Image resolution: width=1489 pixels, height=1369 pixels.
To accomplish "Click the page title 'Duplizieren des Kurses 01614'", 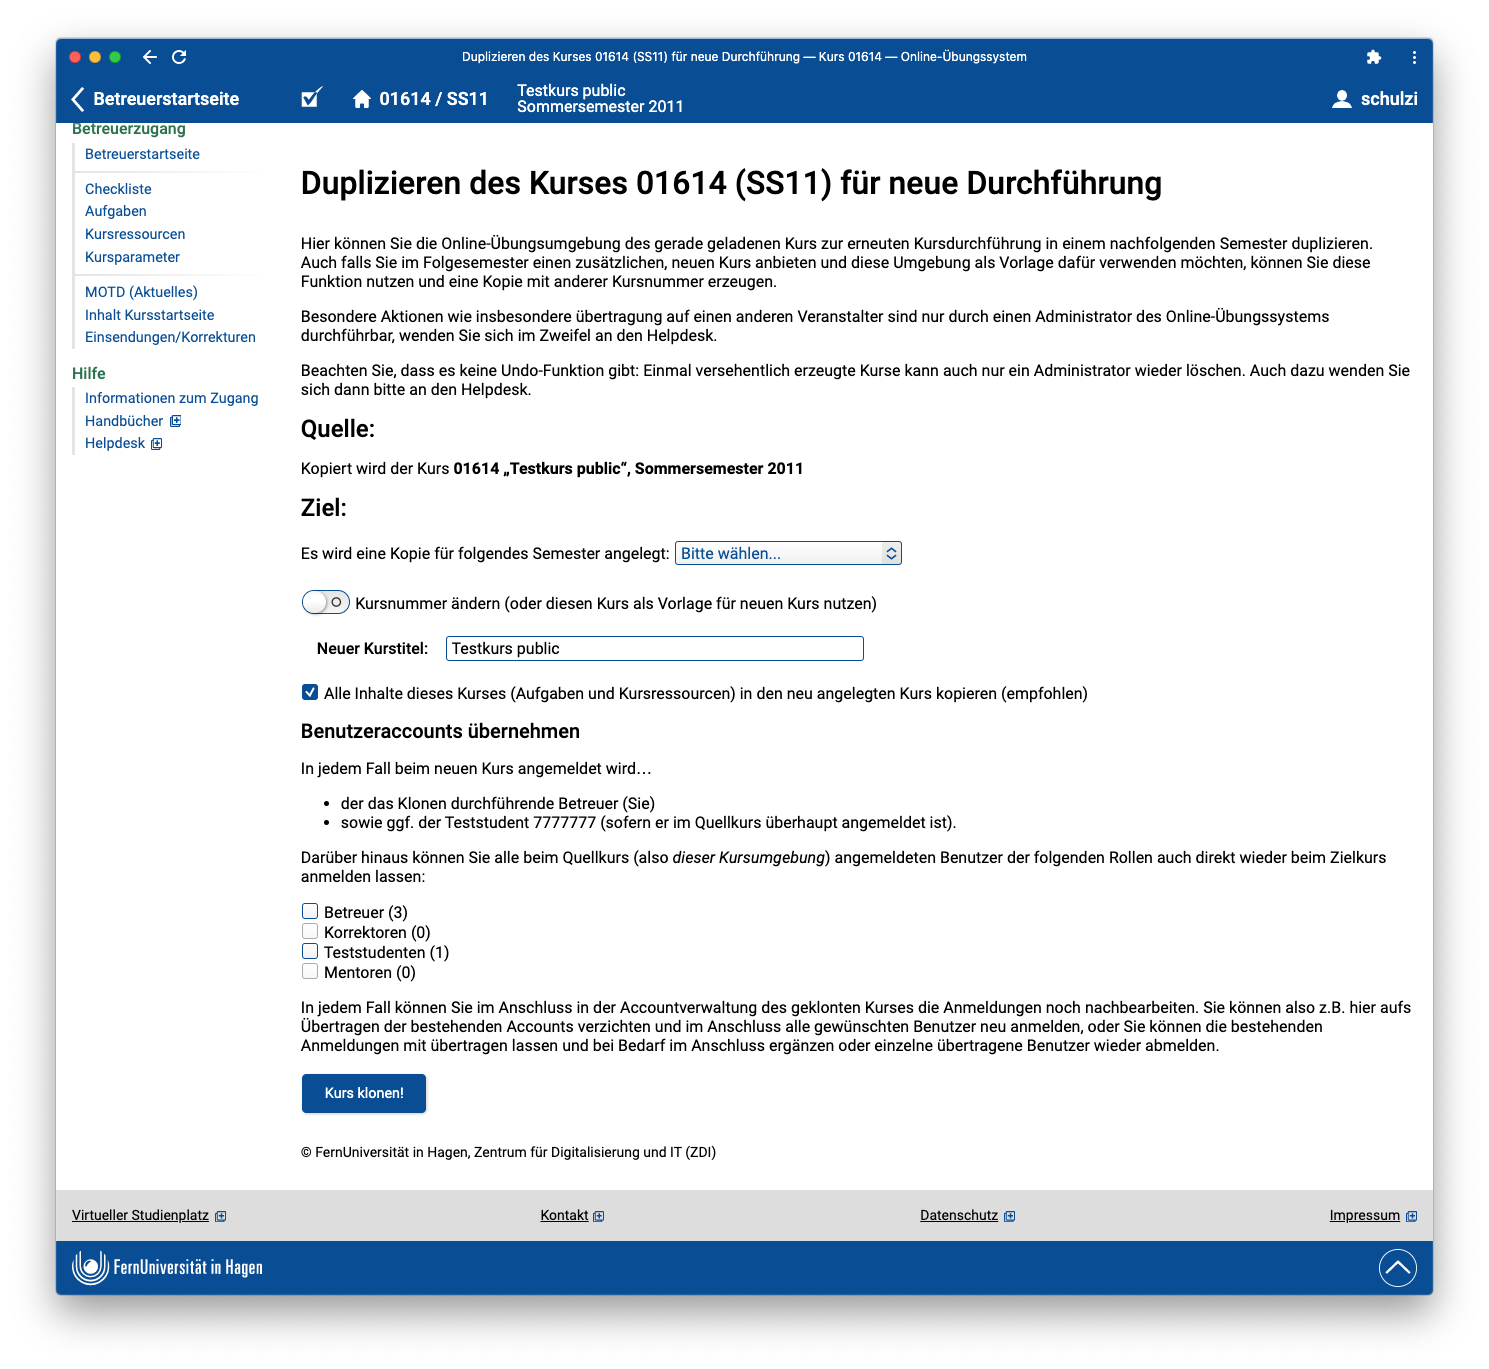I will 731,183.
